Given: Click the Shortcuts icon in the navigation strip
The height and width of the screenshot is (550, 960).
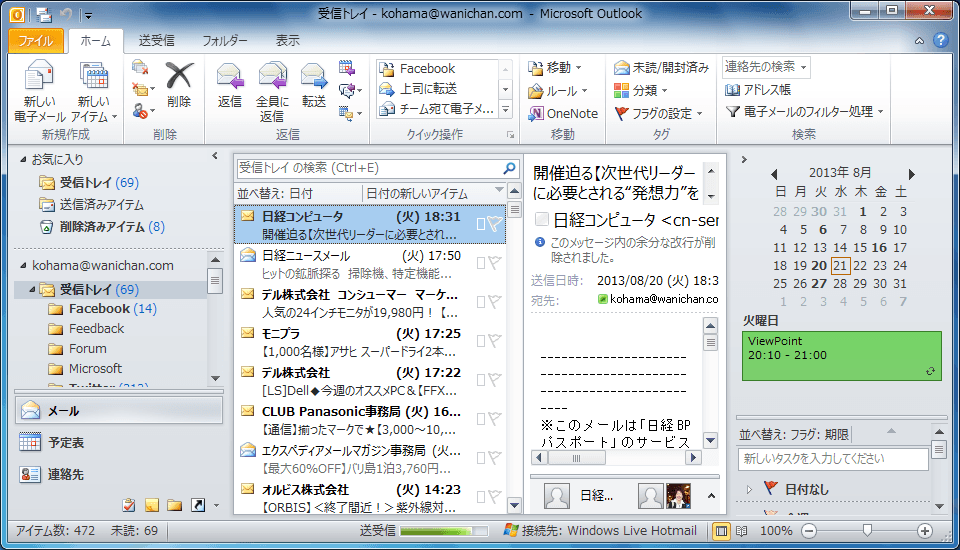Looking at the screenshot, I should click(198, 505).
